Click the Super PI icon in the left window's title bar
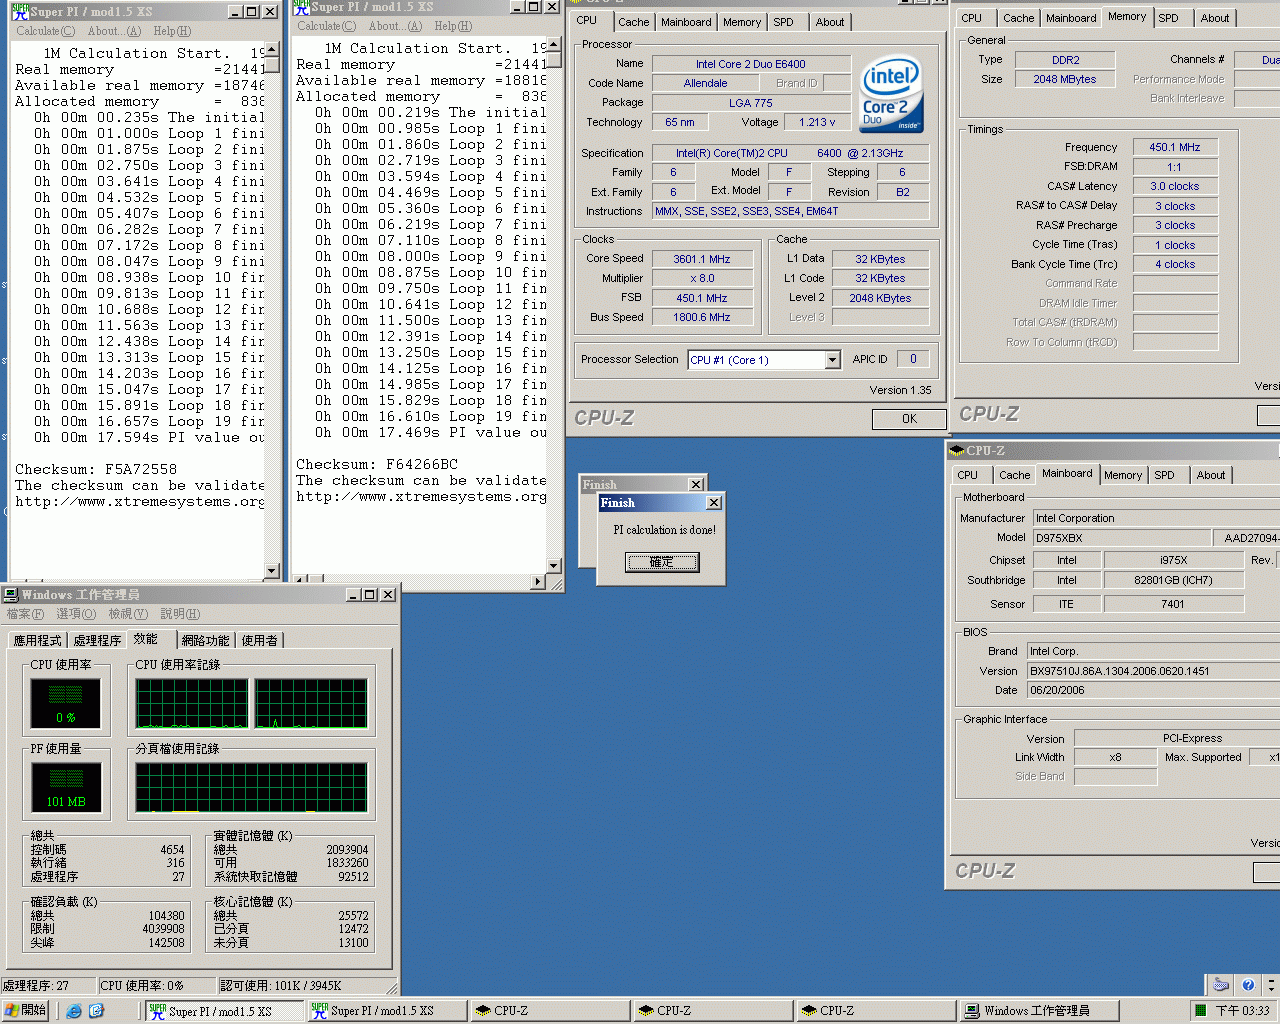Viewport: 1280px width, 1024px height. 20,11
